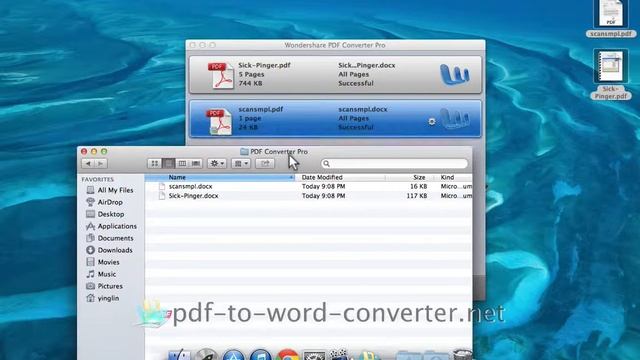Select the Sick-Pinger.docx file row
The height and width of the screenshot is (360, 640).
tap(309, 196)
